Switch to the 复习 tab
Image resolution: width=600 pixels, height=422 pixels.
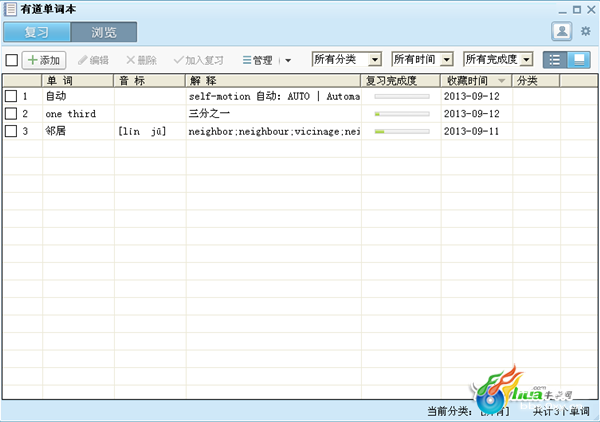click(x=37, y=32)
